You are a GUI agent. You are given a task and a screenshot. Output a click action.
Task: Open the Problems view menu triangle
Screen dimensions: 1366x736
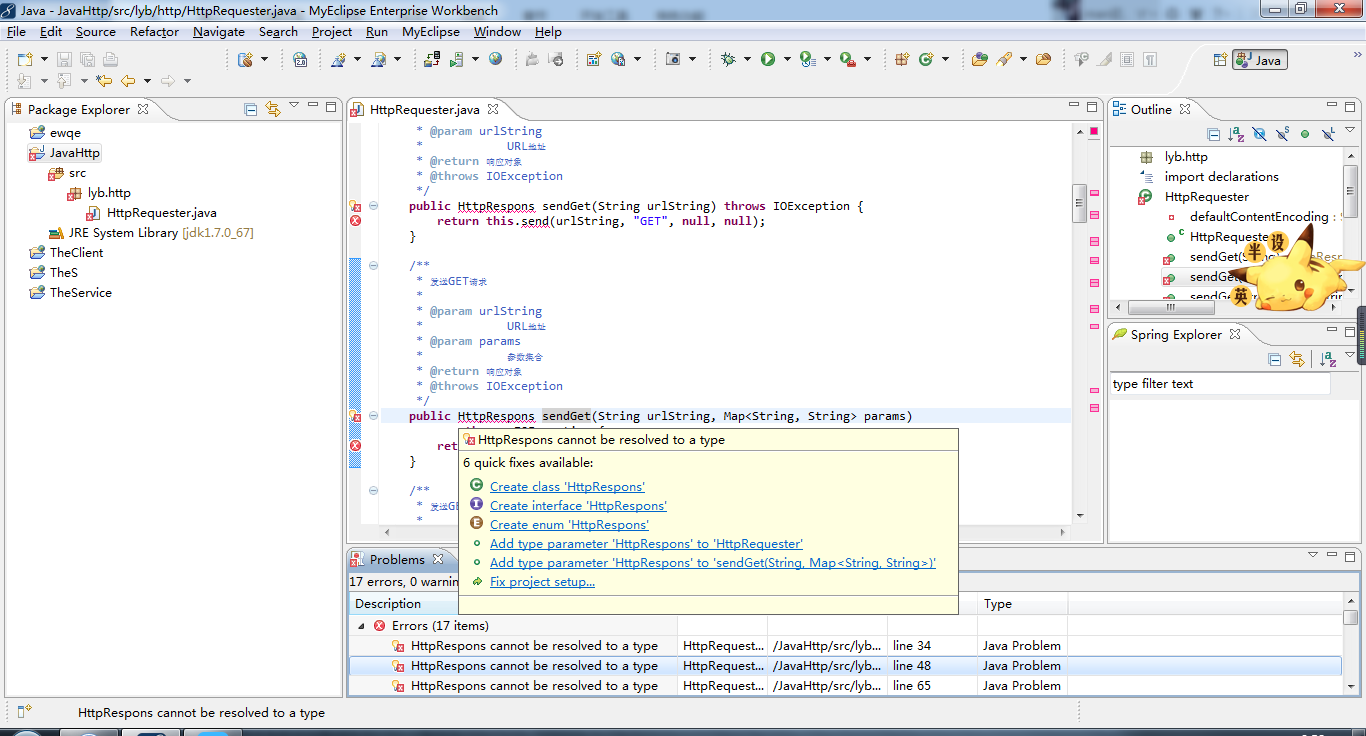[1313, 554]
